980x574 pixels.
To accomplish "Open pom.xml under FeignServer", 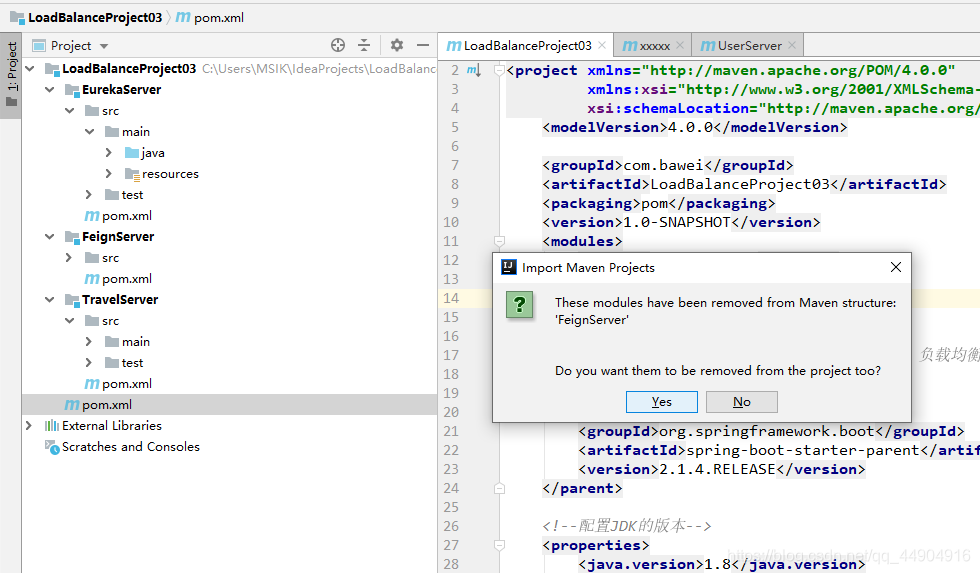I will (x=118, y=279).
